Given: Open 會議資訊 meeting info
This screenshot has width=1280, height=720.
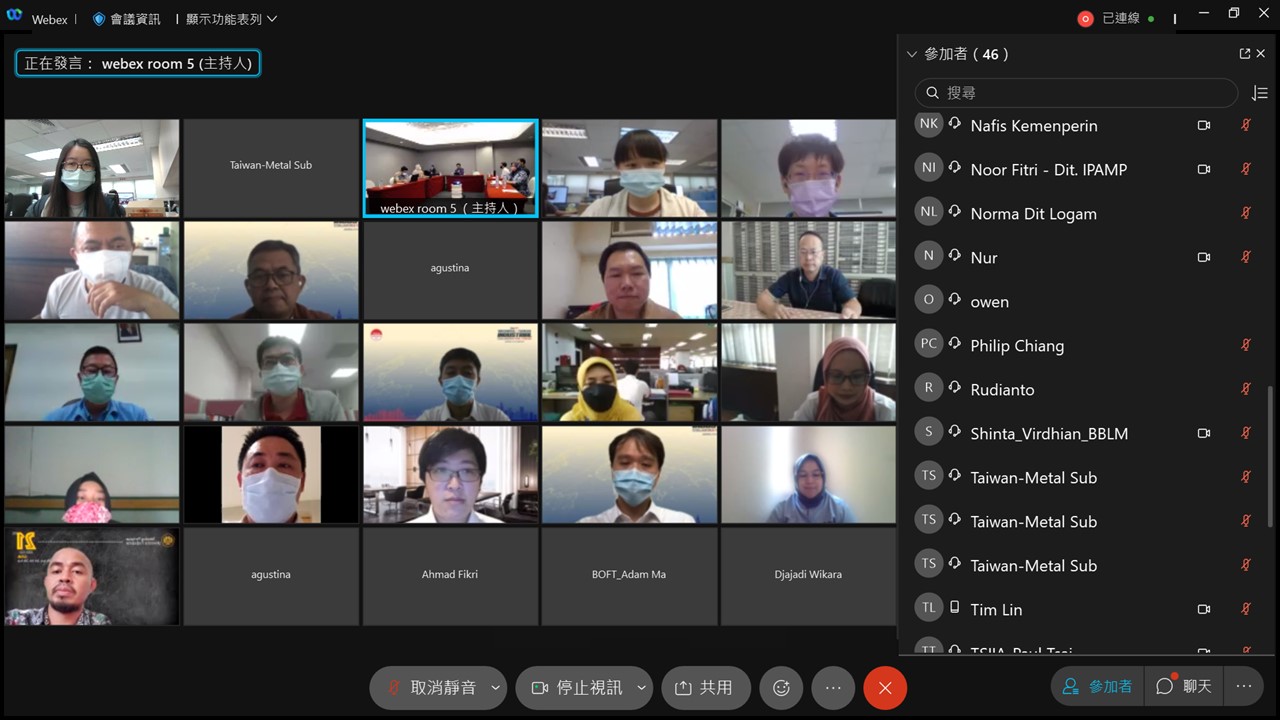Looking at the screenshot, I should click(127, 19).
